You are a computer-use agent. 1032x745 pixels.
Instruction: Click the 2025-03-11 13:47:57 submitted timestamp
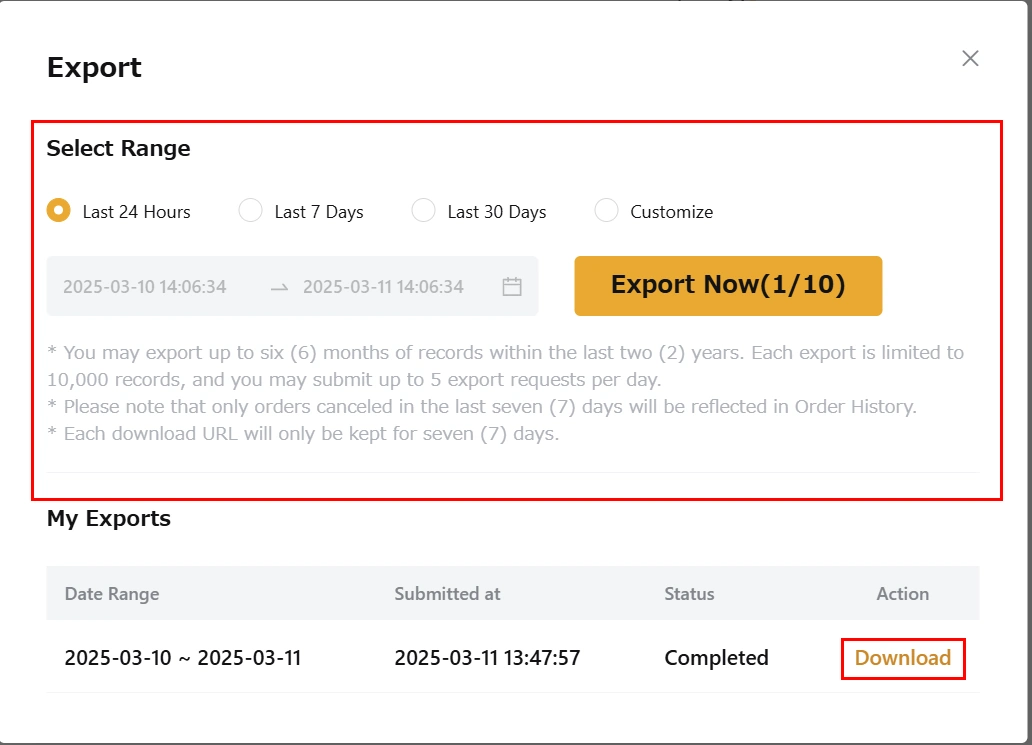(x=487, y=658)
